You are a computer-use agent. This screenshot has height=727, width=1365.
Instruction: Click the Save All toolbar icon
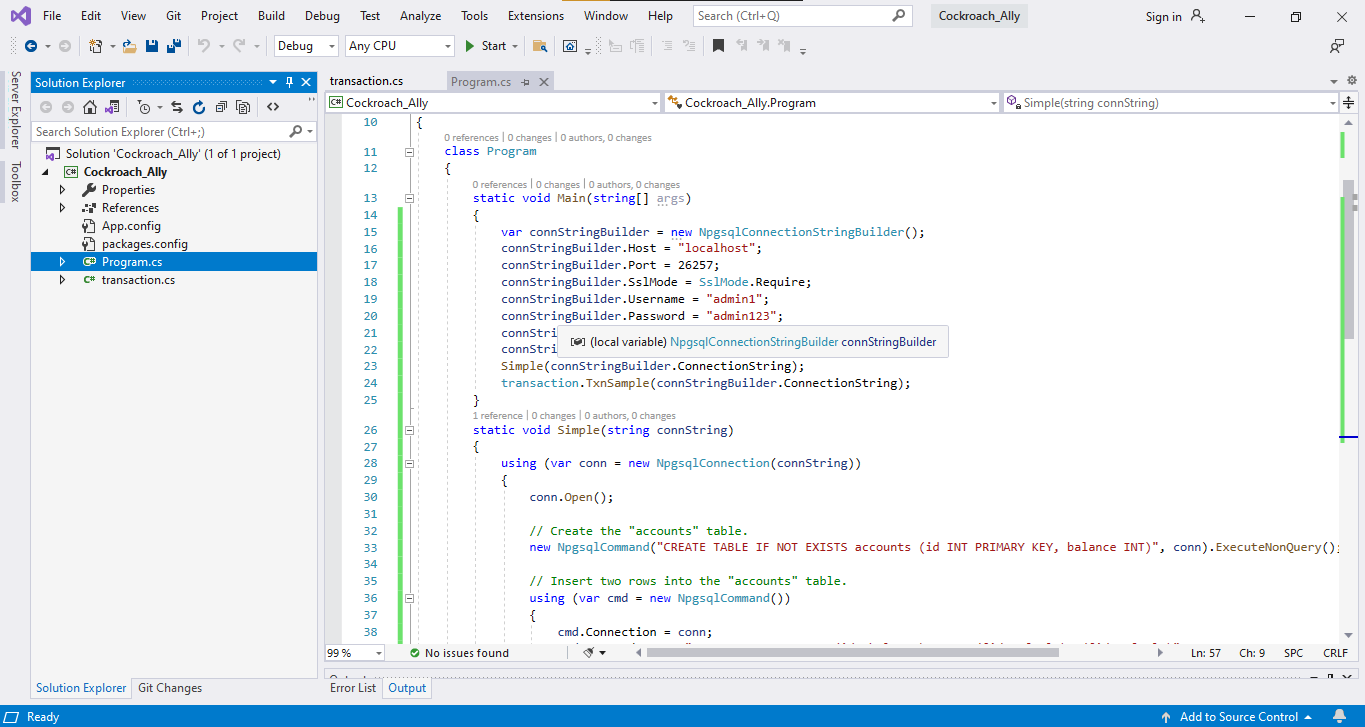(173, 46)
